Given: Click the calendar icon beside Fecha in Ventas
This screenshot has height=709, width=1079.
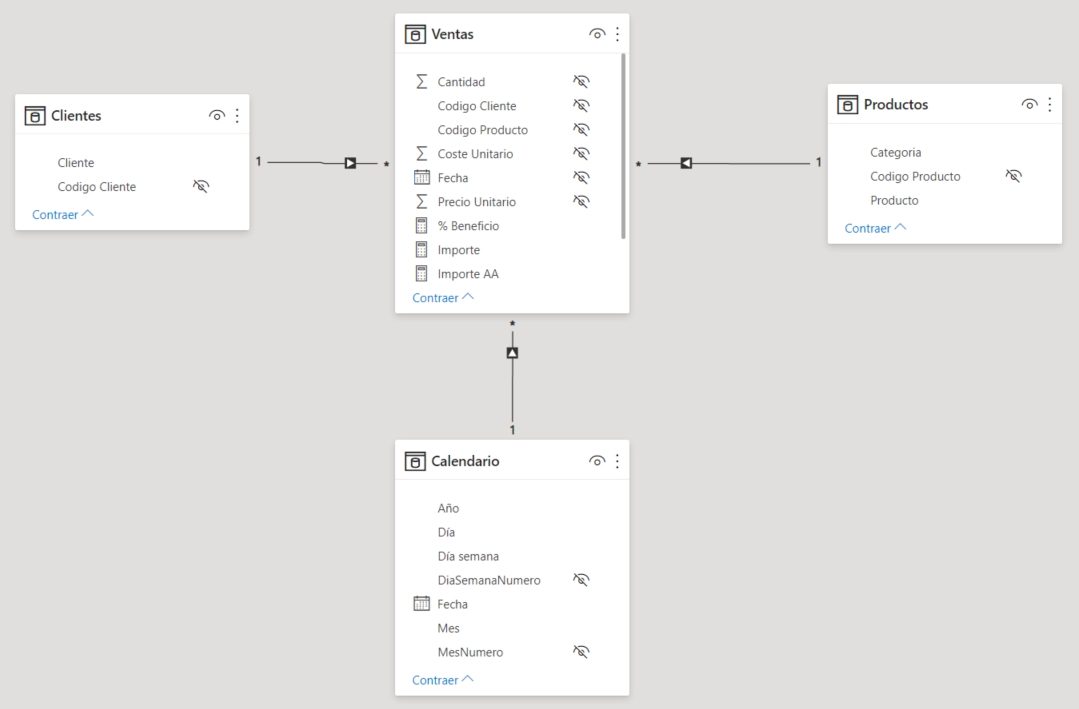Looking at the screenshot, I should coord(421,177).
